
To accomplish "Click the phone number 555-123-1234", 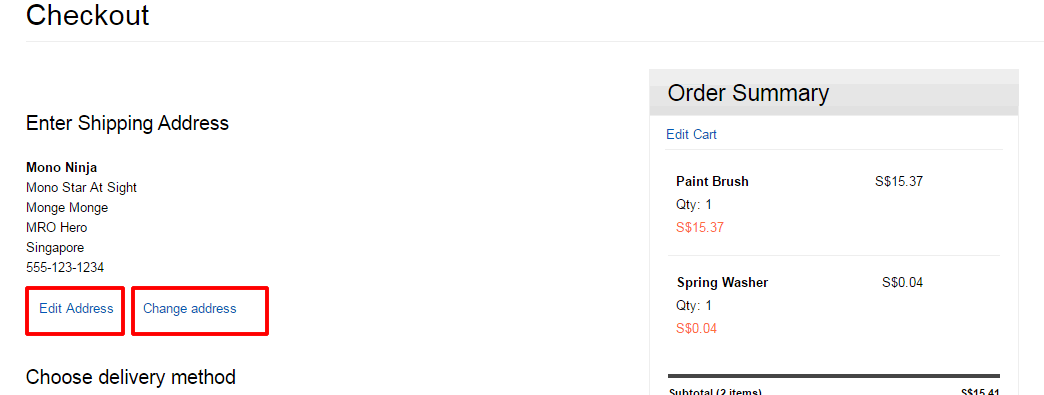I will [65, 268].
